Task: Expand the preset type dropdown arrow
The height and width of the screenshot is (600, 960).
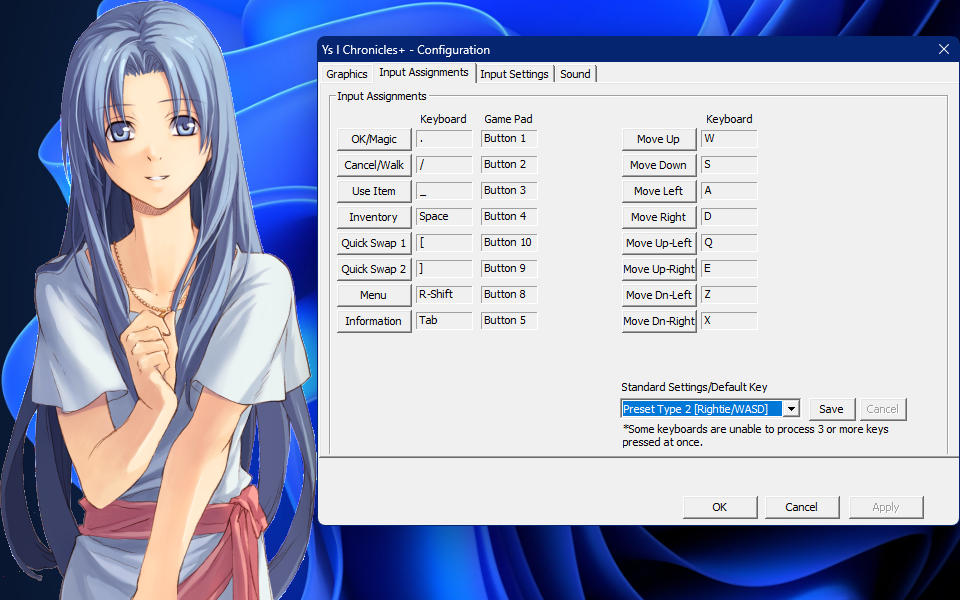Action: pyautogui.click(x=791, y=409)
